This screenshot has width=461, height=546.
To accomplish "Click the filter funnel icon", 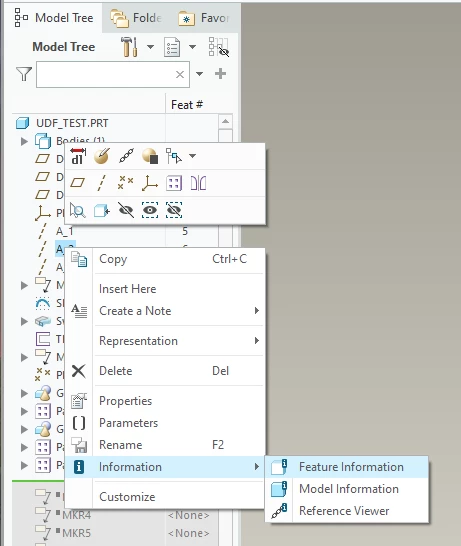I will (x=24, y=74).
